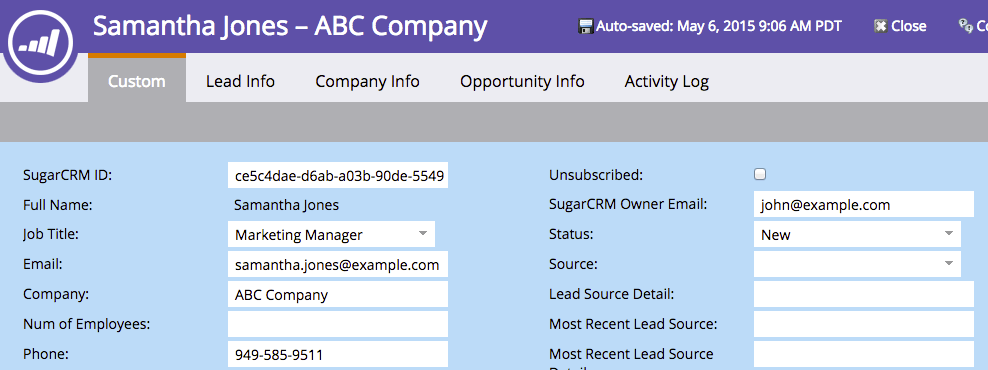The width and height of the screenshot is (988, 370).
Task: Click the Full Name value Samantha Jones
Action: (x=286, y=205)
